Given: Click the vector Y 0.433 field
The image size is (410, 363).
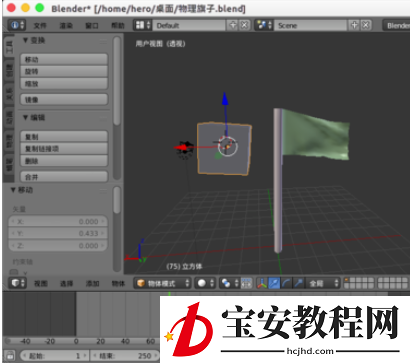Looking at the screenshot, I should coord(58,233).
